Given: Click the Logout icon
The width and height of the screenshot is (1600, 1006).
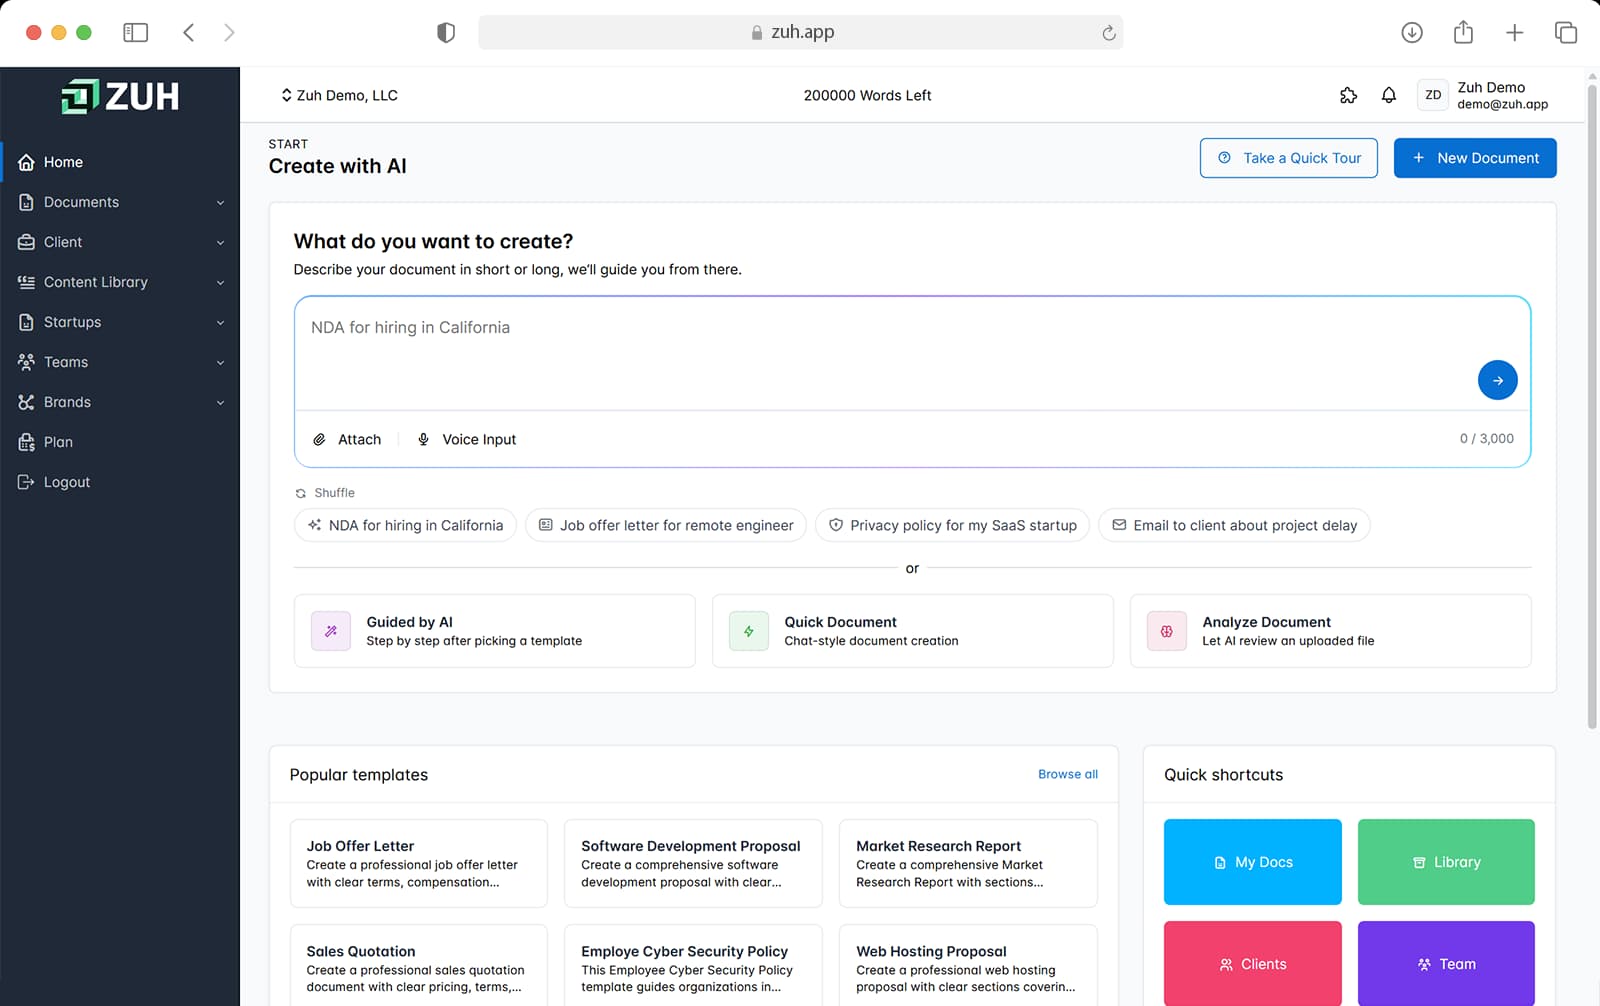Looking at the screenshot, I should coord(27,482).
